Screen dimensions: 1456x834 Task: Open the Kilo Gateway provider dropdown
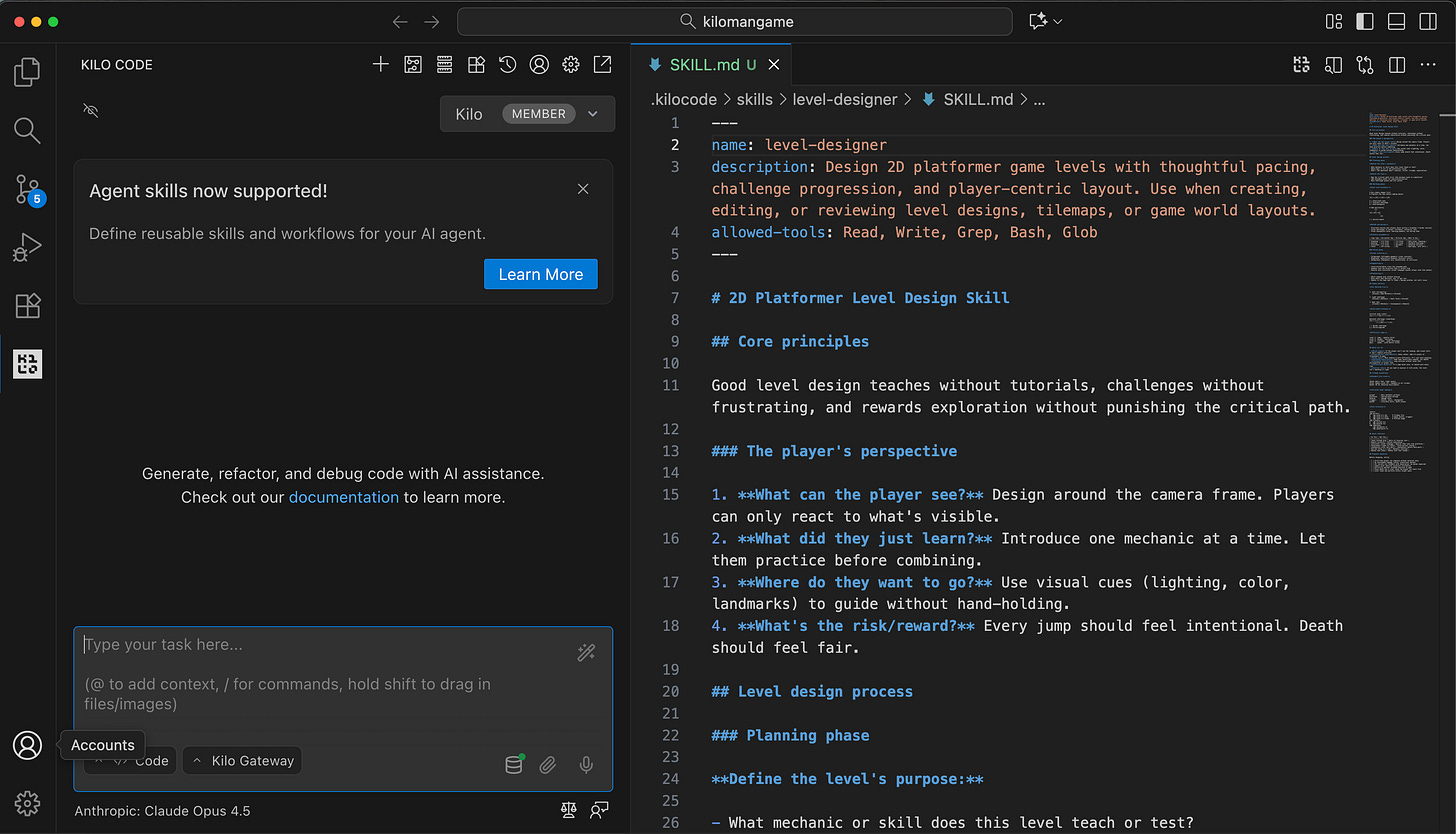pyautogui.click(x=242, y=761)
